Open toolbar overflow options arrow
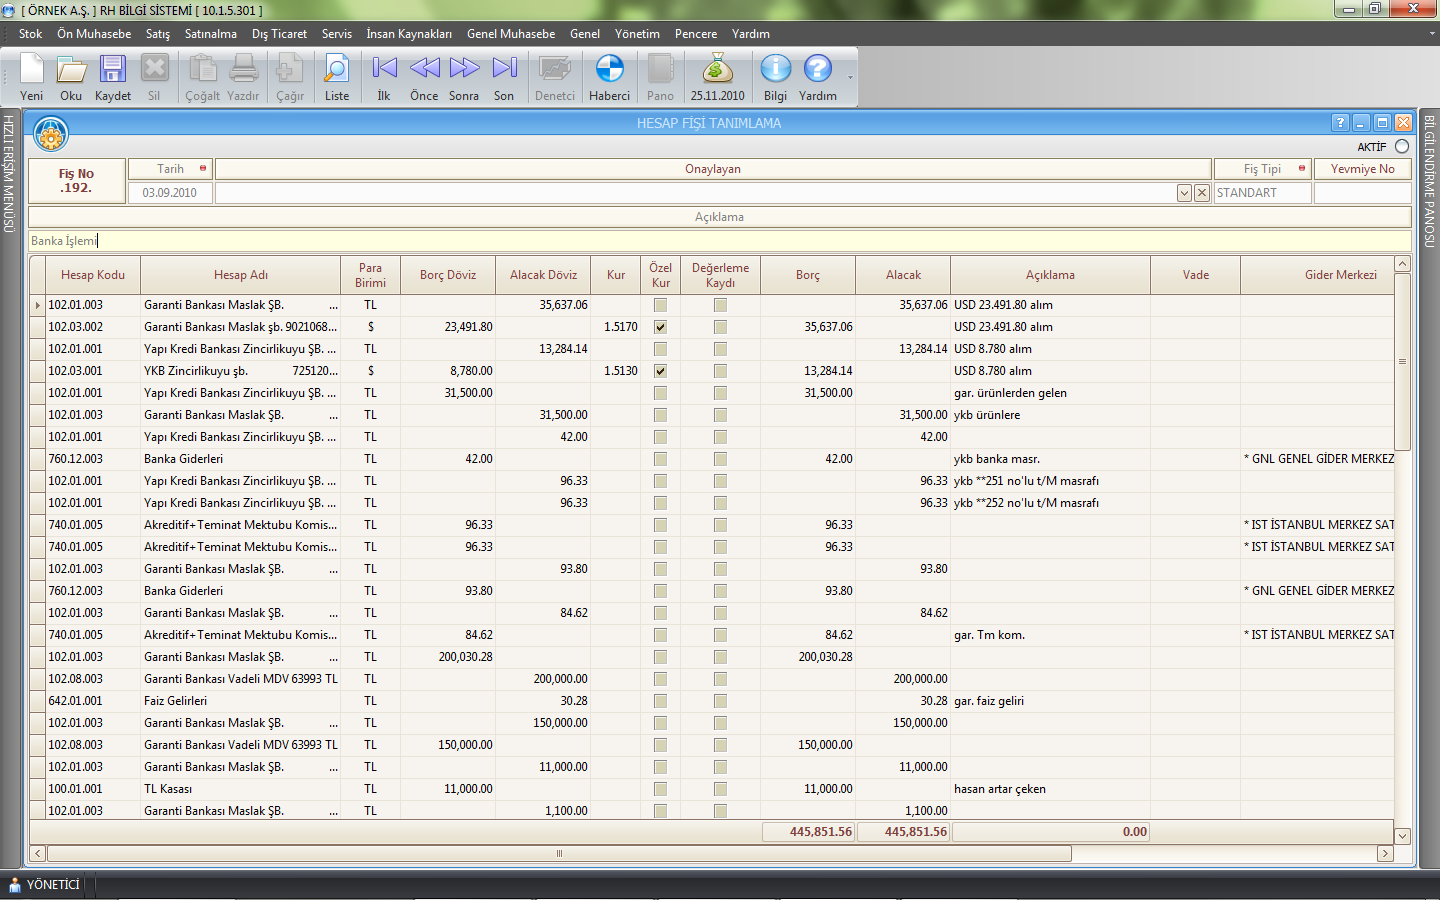The height and width of the screenshot is (900, 1440). coord(851,78)
